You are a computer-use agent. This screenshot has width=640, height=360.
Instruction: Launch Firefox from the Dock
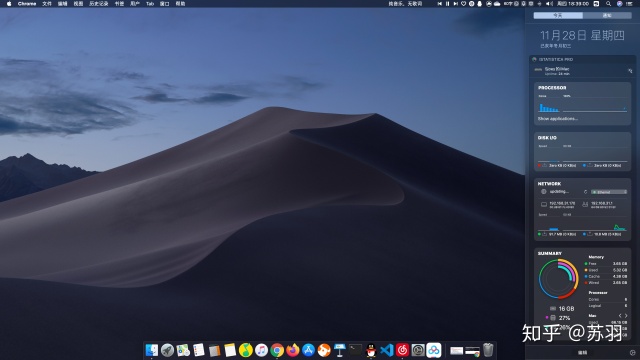(x=293, y=350)
